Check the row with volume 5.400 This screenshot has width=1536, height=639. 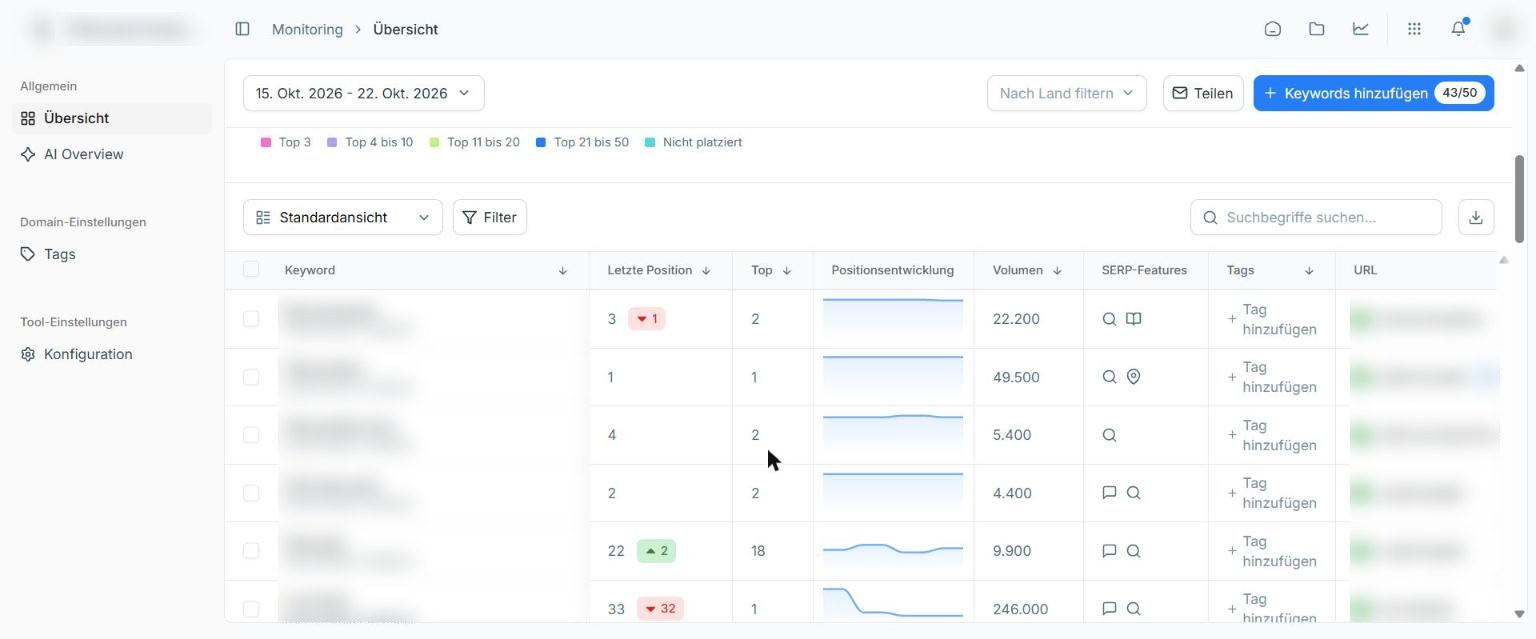pos(251,435)
